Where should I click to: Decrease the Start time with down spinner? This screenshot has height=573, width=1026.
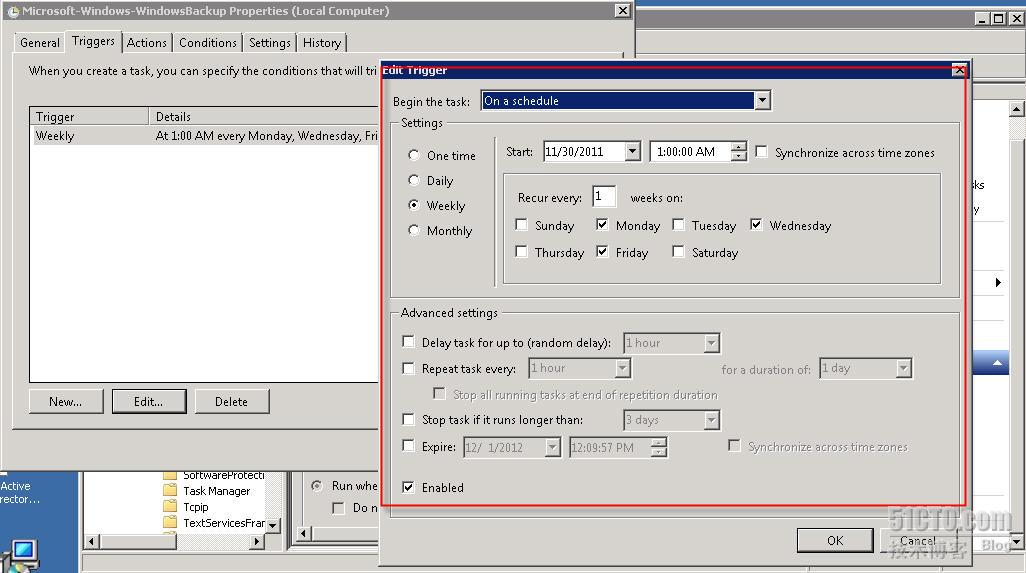[739, 156]
